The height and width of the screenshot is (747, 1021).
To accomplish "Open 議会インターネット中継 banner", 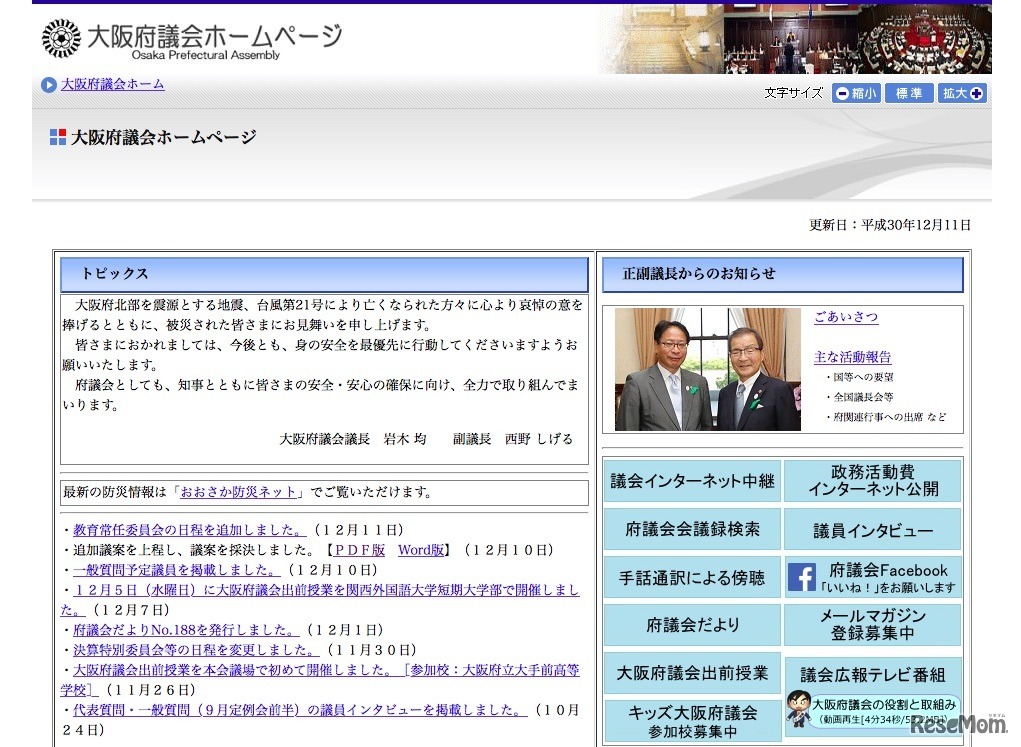I will (x=692, y=481).
